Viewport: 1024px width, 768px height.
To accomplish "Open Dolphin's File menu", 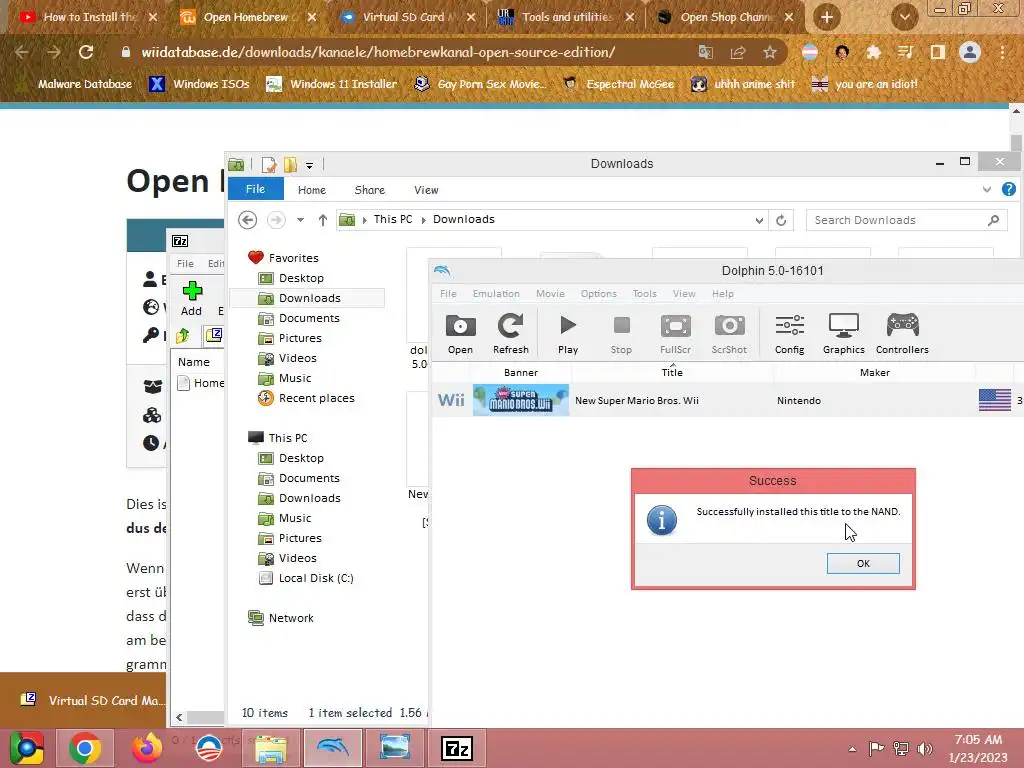I will tap(448, 294).
